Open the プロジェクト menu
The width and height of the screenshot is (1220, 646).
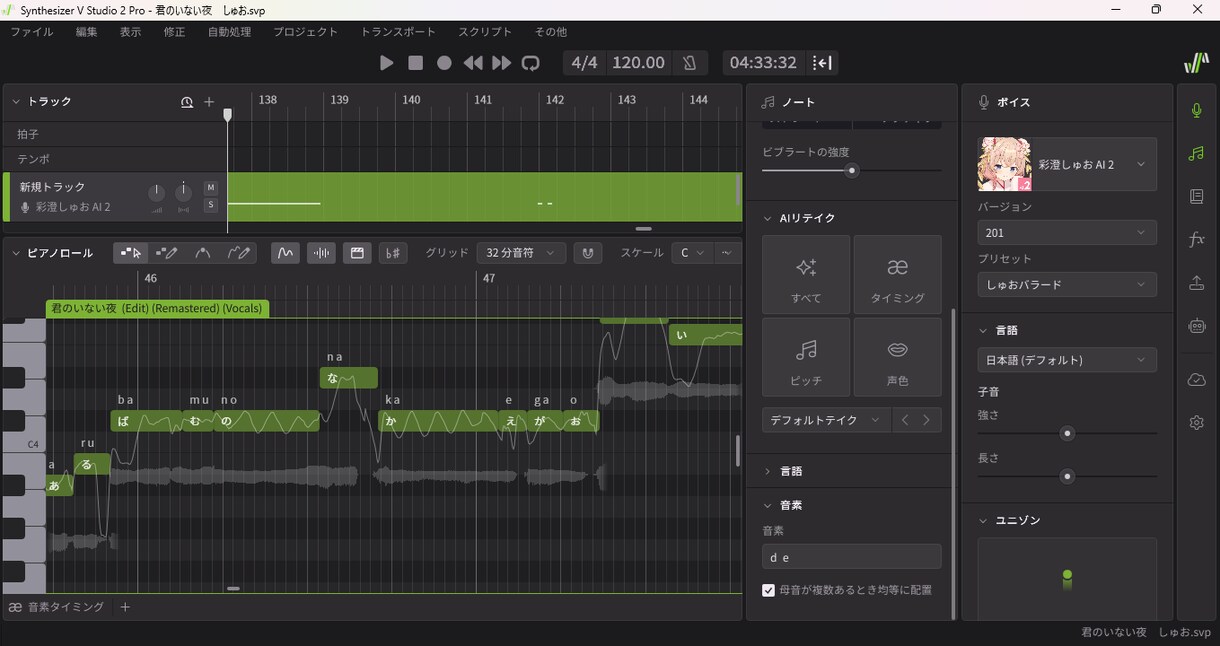tap(305, 32)
